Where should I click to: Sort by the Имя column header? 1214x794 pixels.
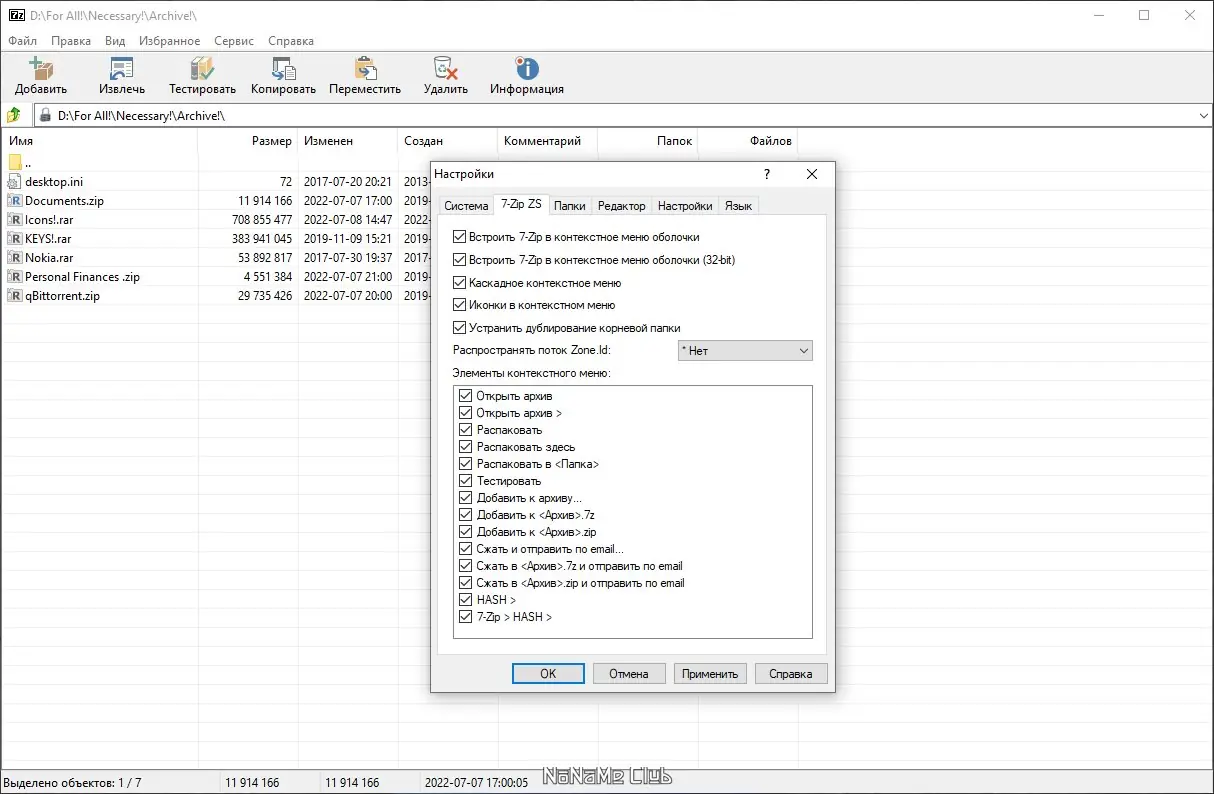[x=99, y=141]
